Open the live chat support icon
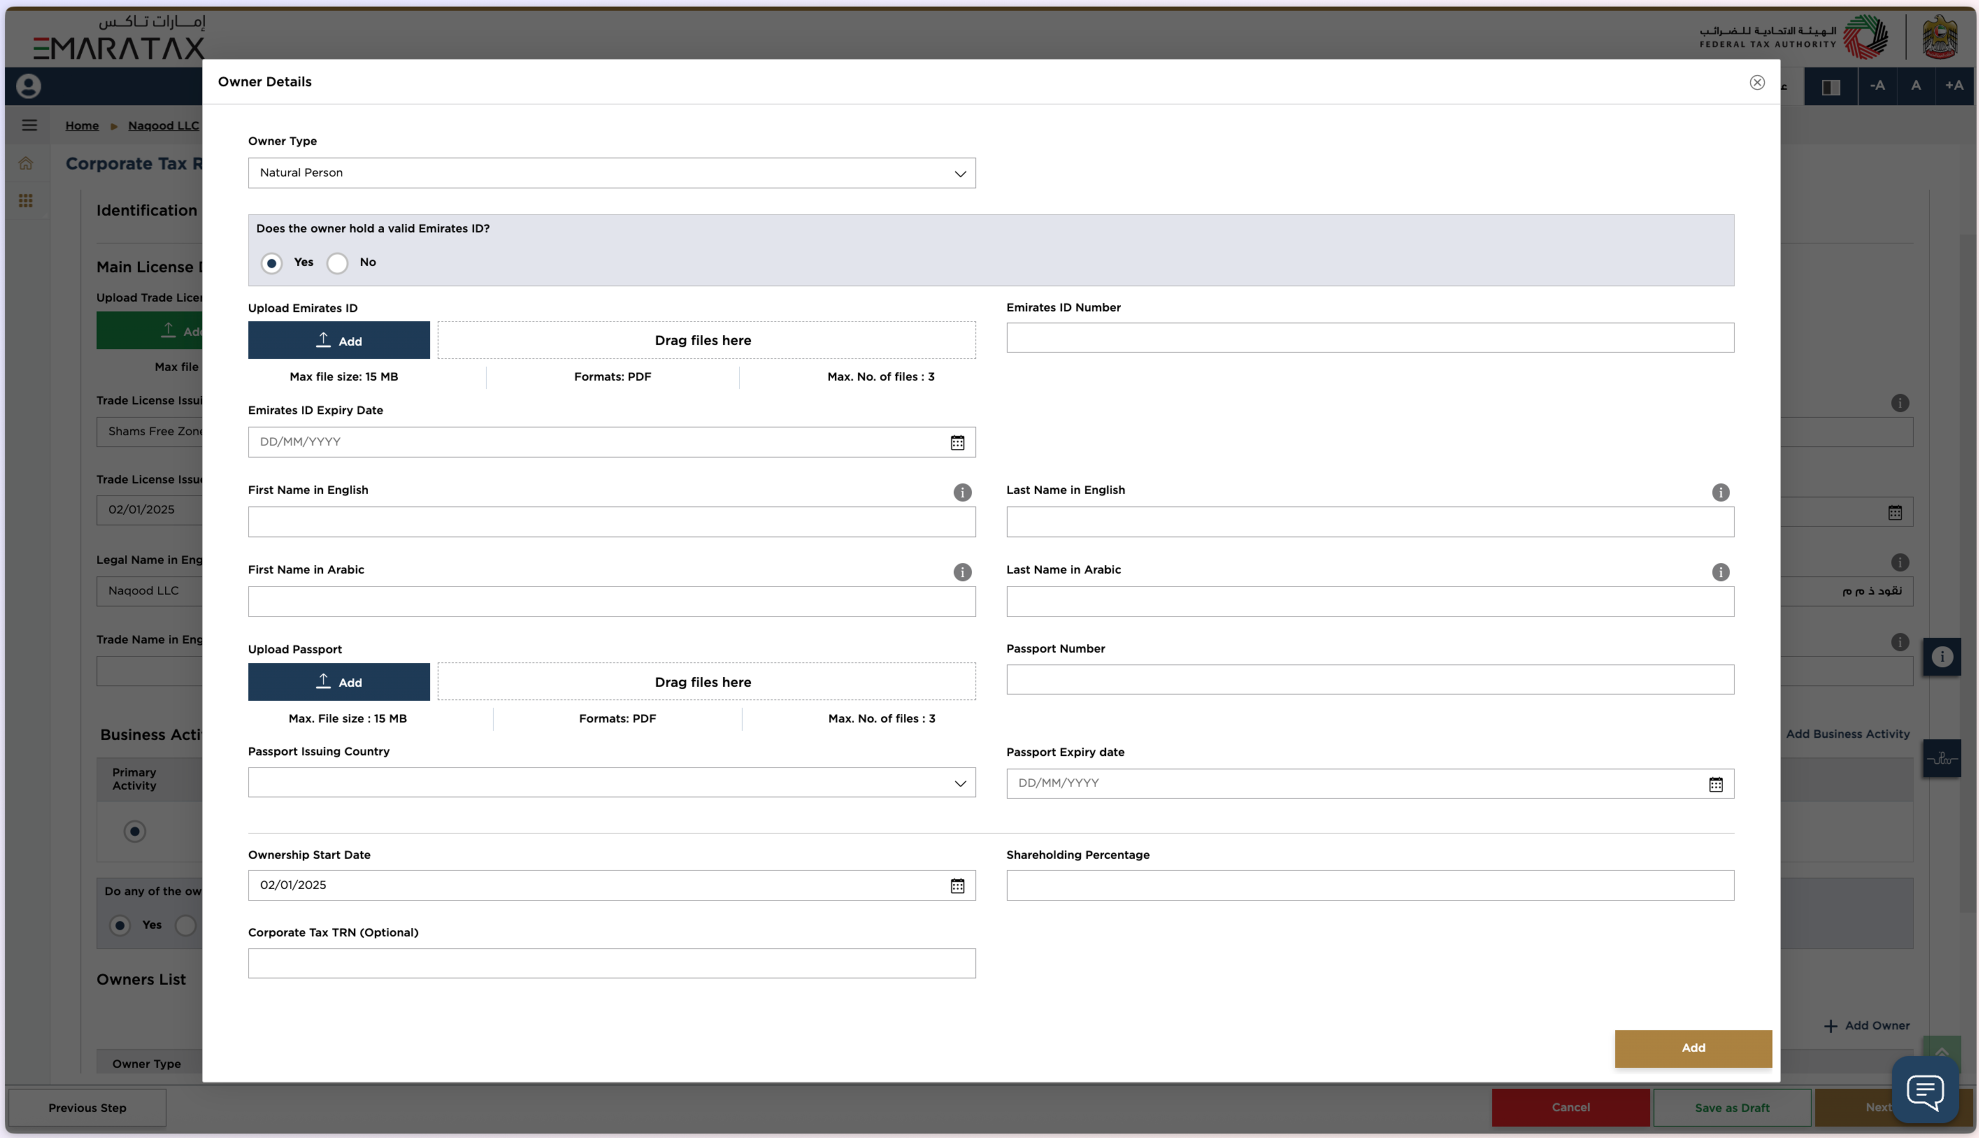The width and height of the screenshot is (1979, 1138). pos(1924,1090)
